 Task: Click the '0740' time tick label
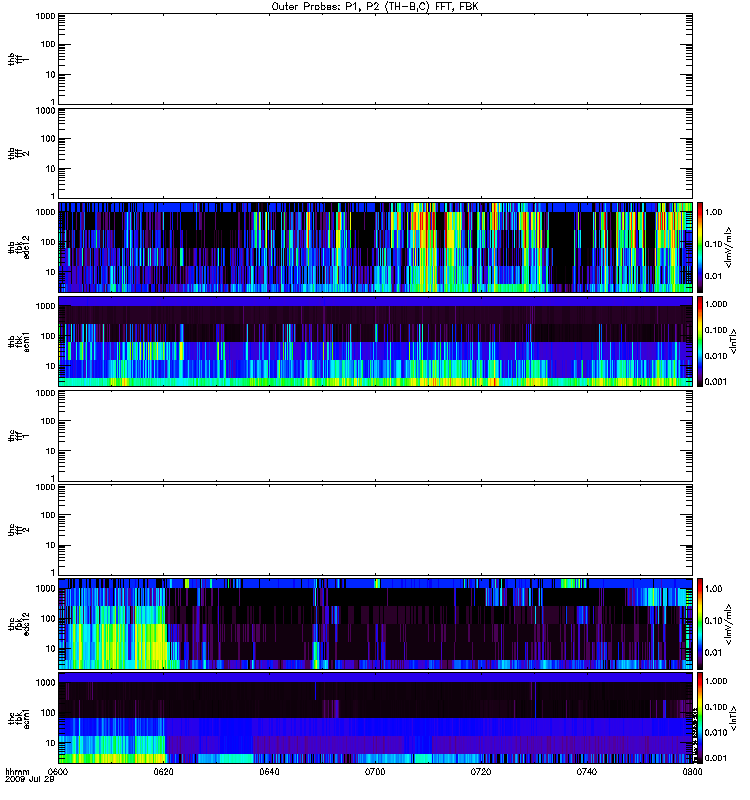tap(587, 772)
